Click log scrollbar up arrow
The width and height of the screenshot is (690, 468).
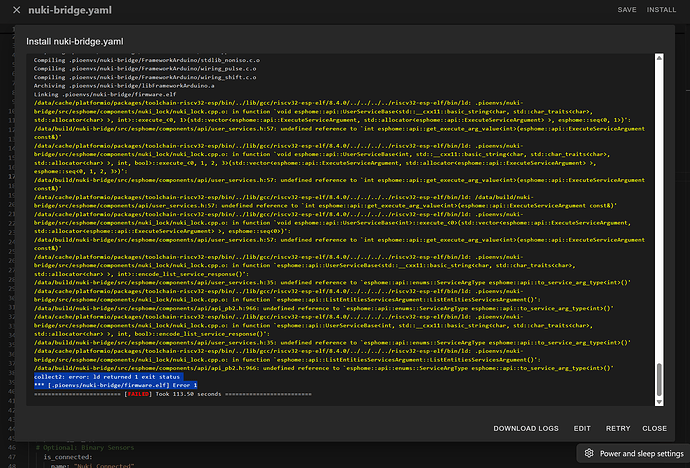pyautogui.click(x=659, y=58)
